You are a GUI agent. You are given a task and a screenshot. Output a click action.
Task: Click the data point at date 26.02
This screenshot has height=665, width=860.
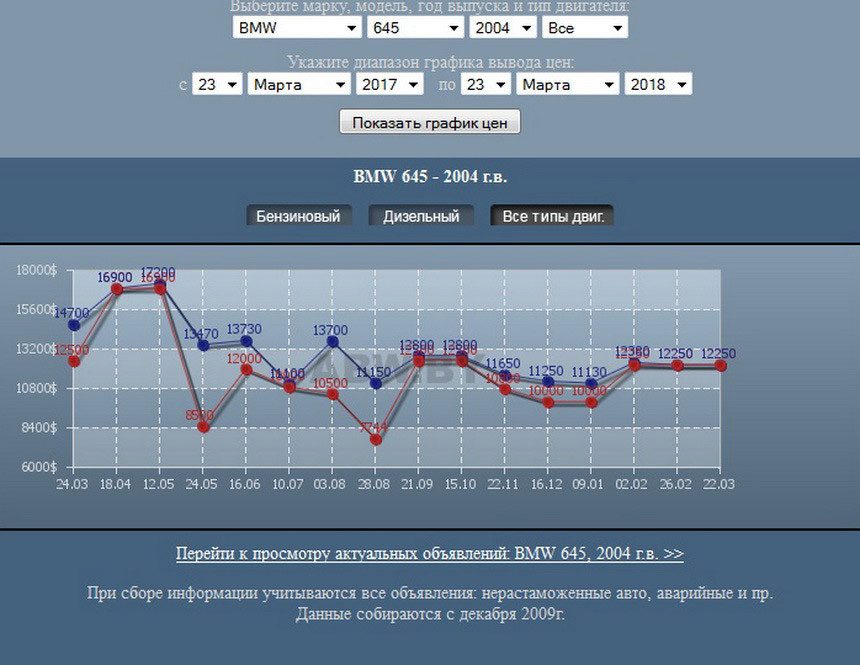677,365
